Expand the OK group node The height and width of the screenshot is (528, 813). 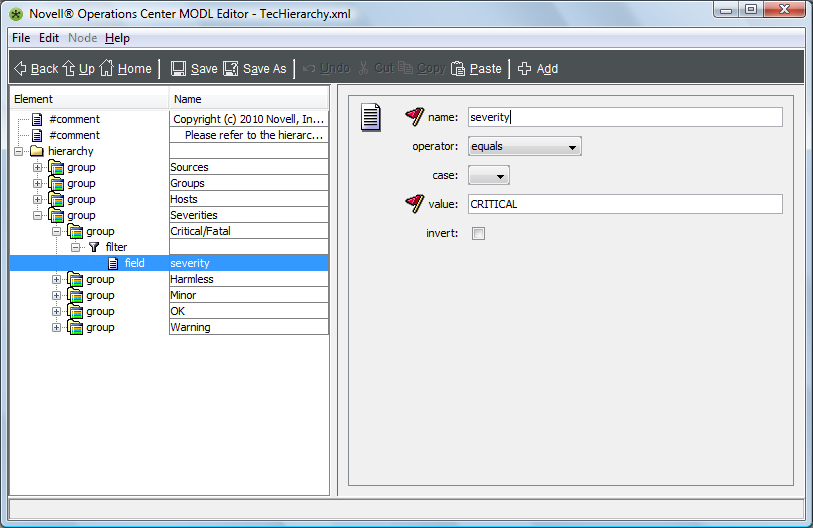pyautogui.click(x=57, y=311)
